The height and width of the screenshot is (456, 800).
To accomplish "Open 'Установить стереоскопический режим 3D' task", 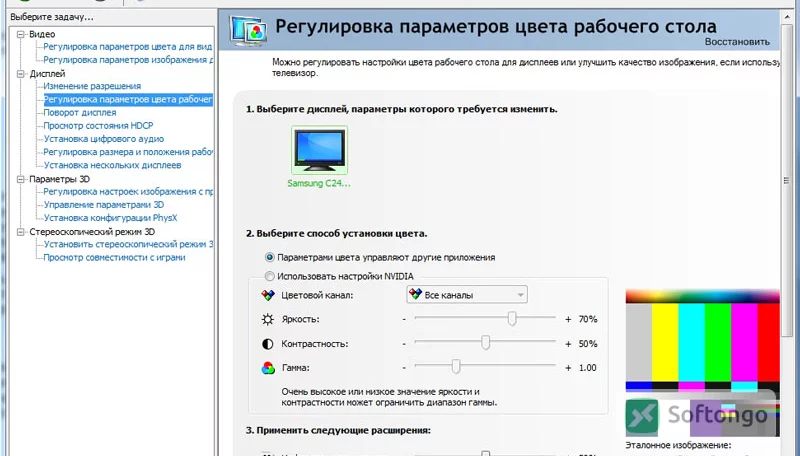I will pos(128,244).
